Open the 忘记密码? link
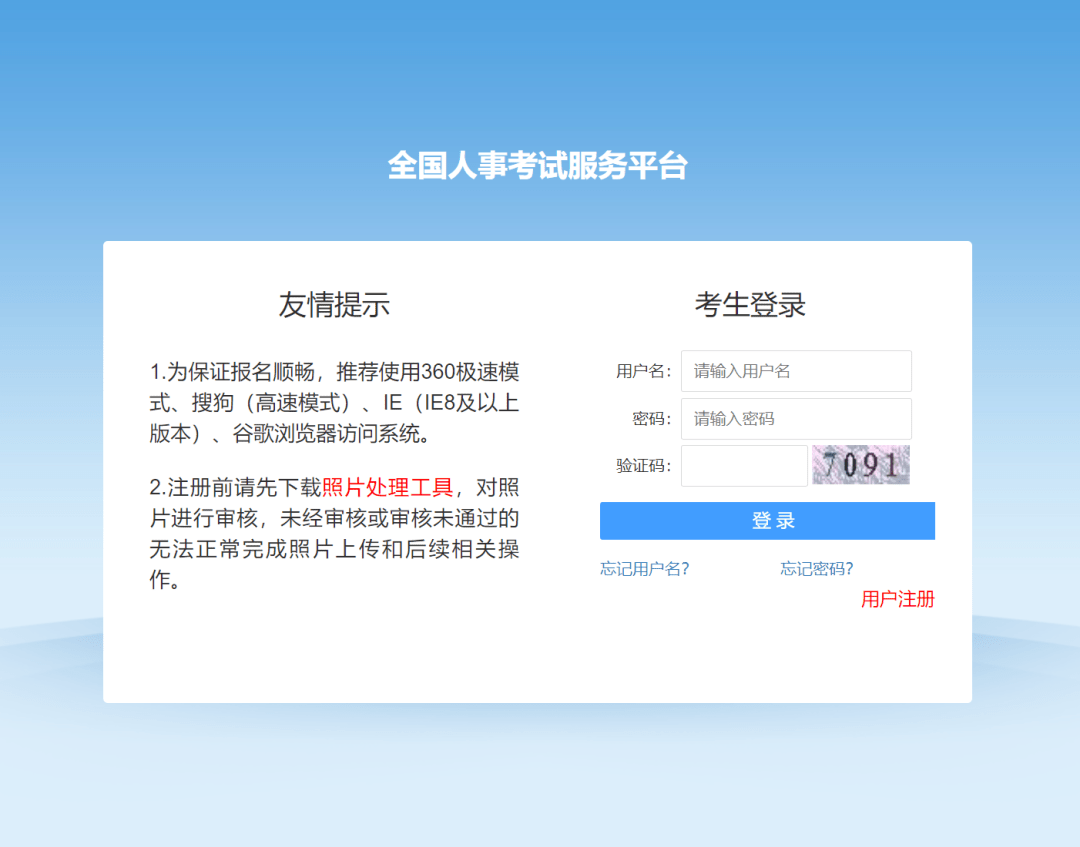1080x847 pixels. tap(817, 569)
